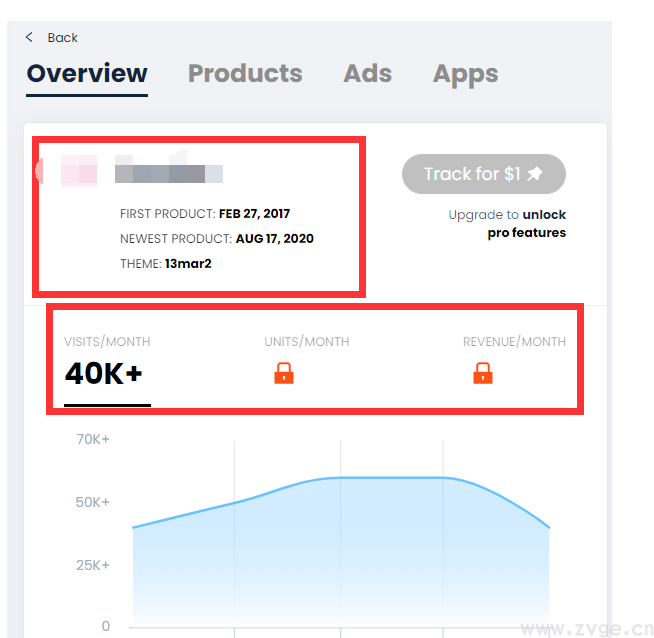654x638 pixels.
Task: Click the pin icon on Track button
Action: (535, 173)
